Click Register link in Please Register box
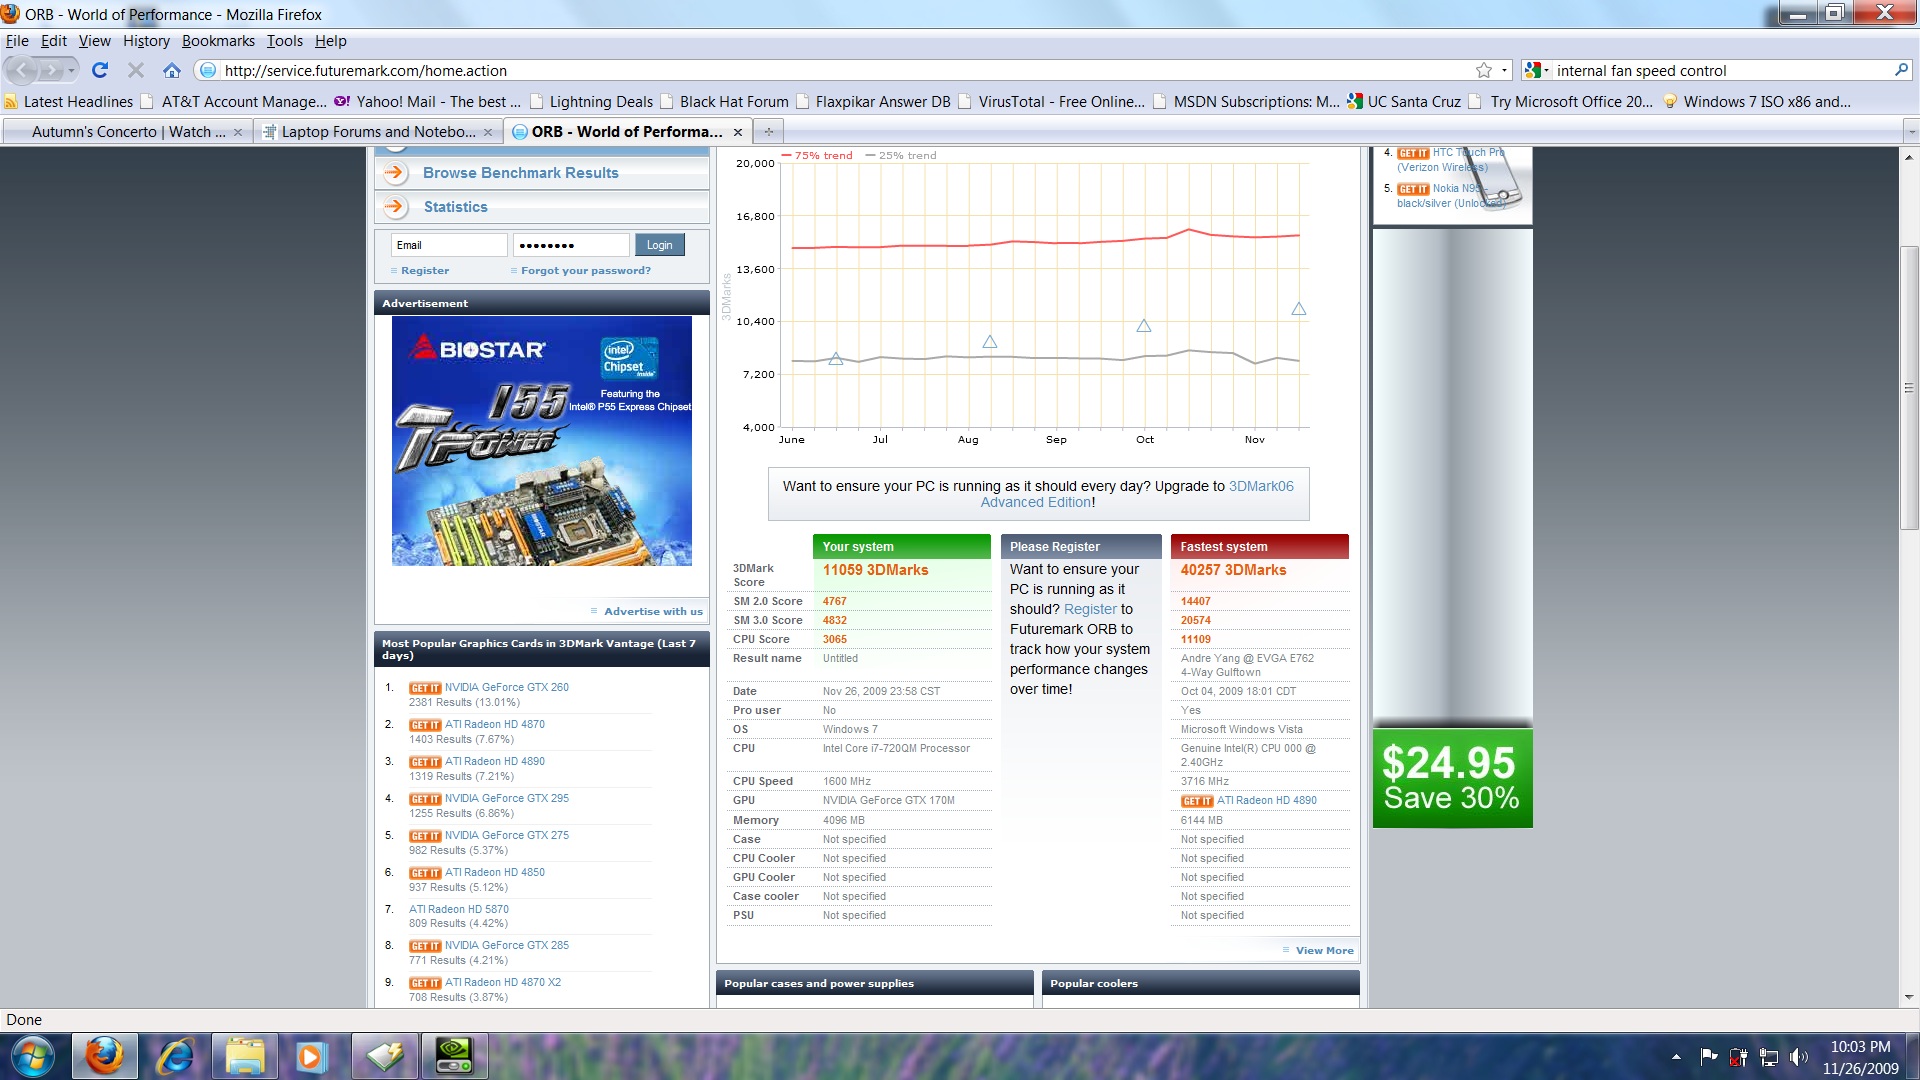This screenshot has width=1920, height=1080. click(1090, 609)
